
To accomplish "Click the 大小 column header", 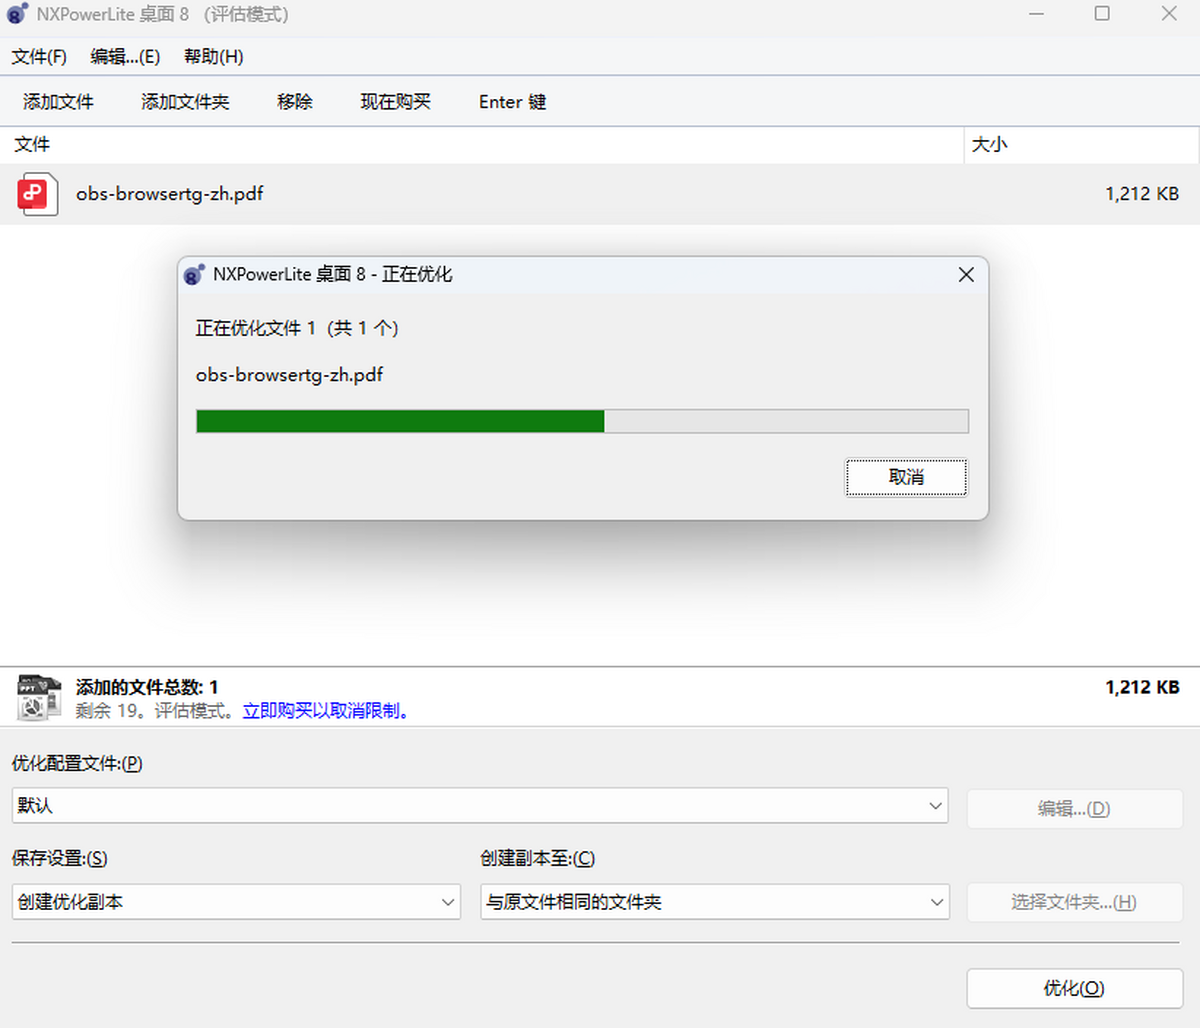I will [x=990, y=145].
